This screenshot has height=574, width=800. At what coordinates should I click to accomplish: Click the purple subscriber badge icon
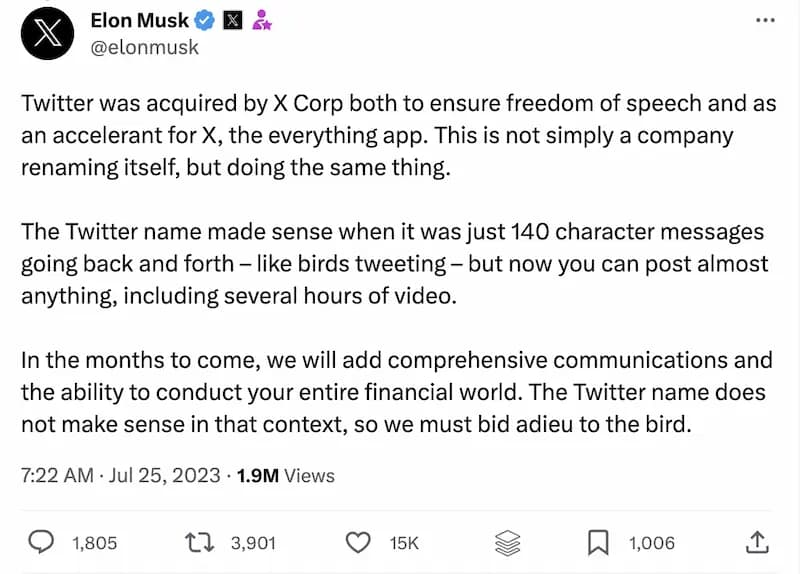(x=263, y=20)
